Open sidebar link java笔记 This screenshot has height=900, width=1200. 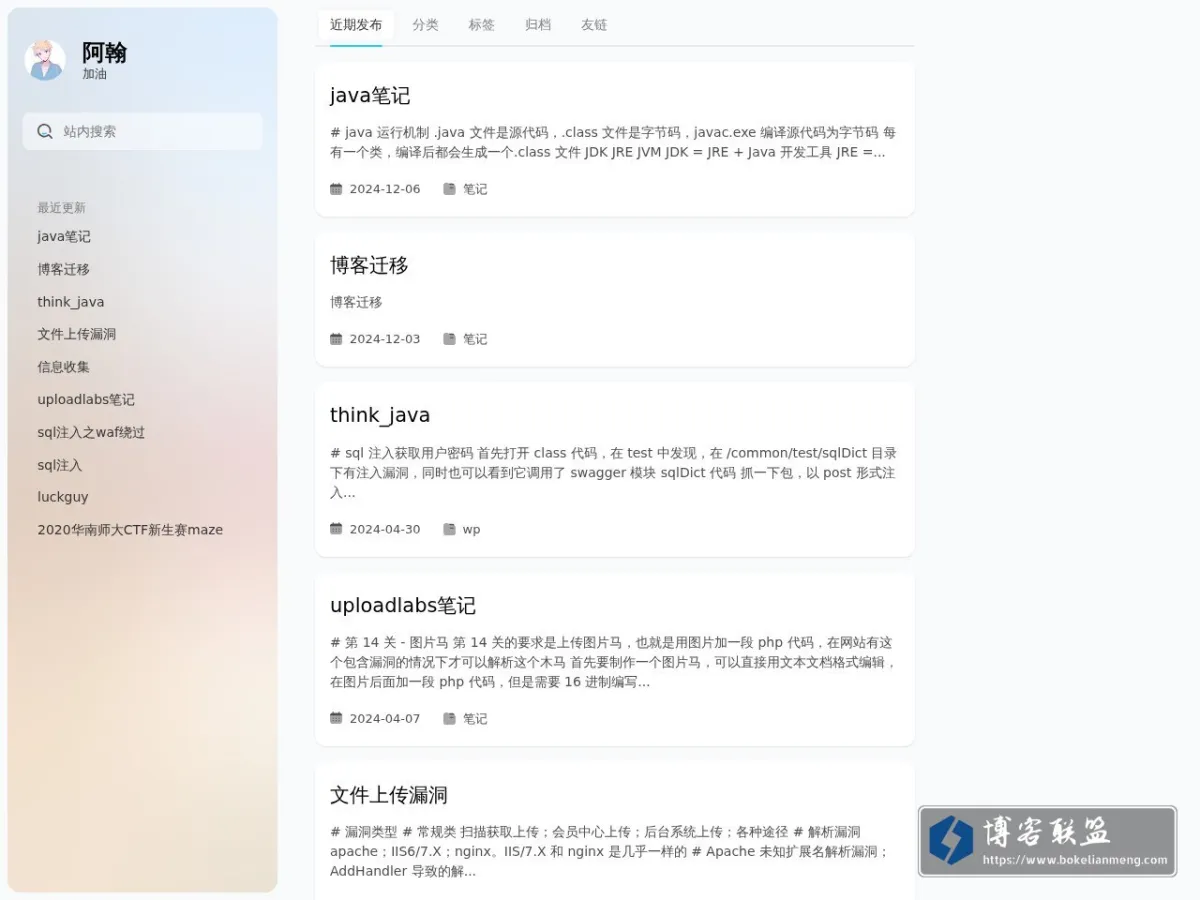pos(64,236)
